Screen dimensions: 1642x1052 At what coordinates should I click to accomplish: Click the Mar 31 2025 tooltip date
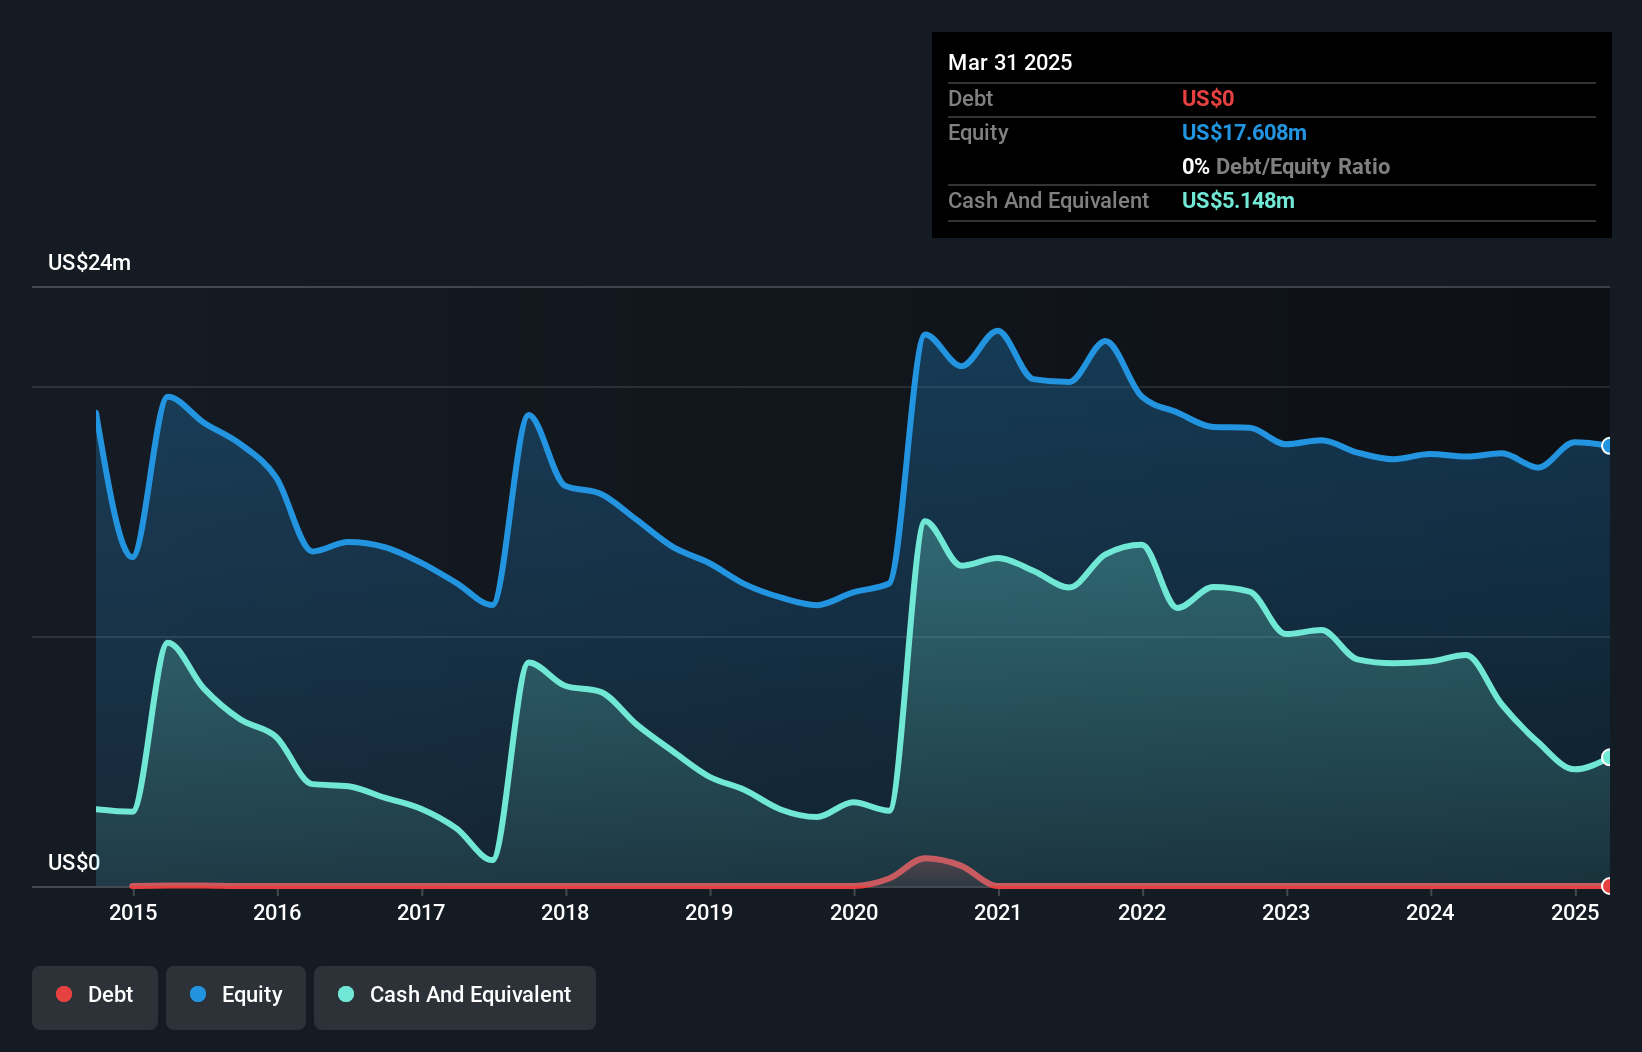(x=1010, y=62)
